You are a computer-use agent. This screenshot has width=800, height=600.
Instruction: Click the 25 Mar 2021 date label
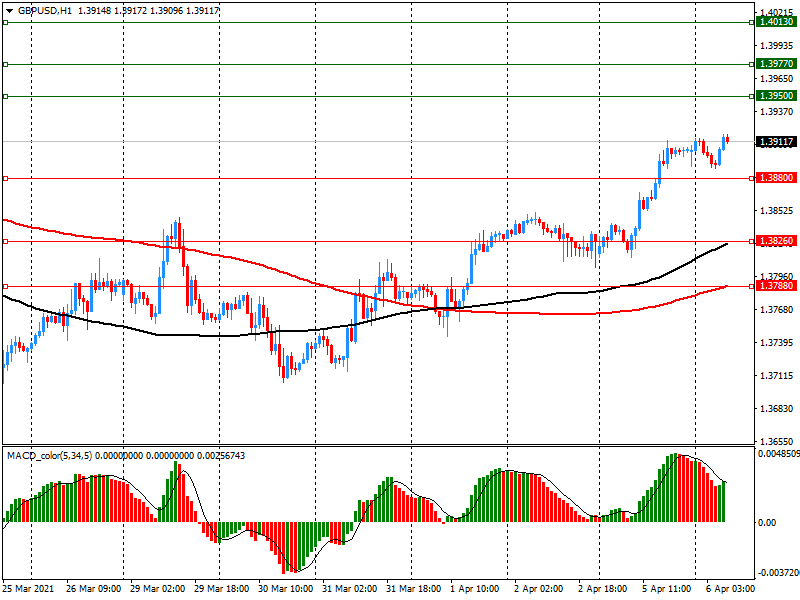(28, 591)
